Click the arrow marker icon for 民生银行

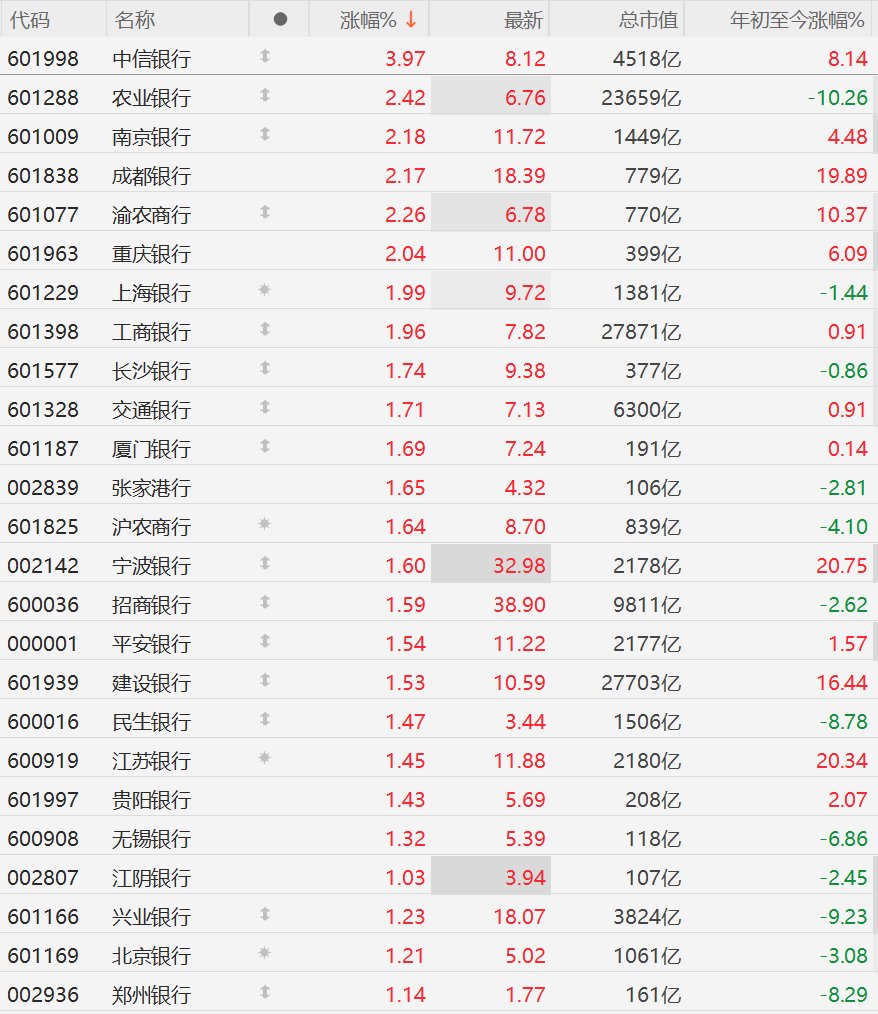coord(265,719)
